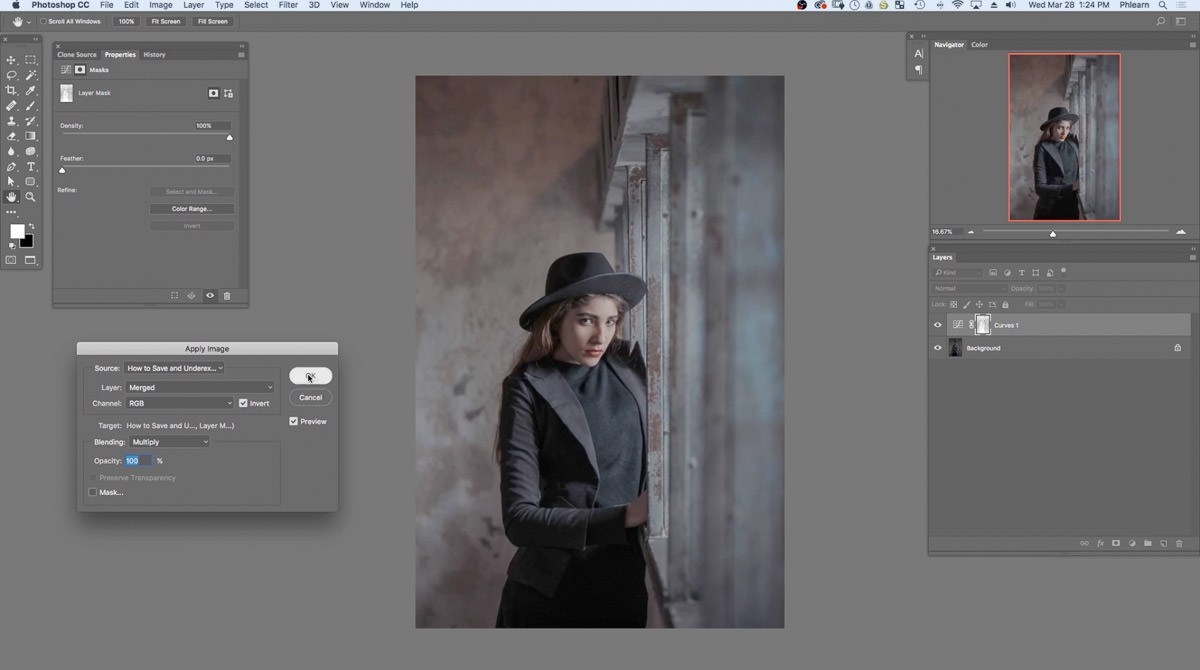
Task: Click the Color Range... button
Action: coord(192,209)
